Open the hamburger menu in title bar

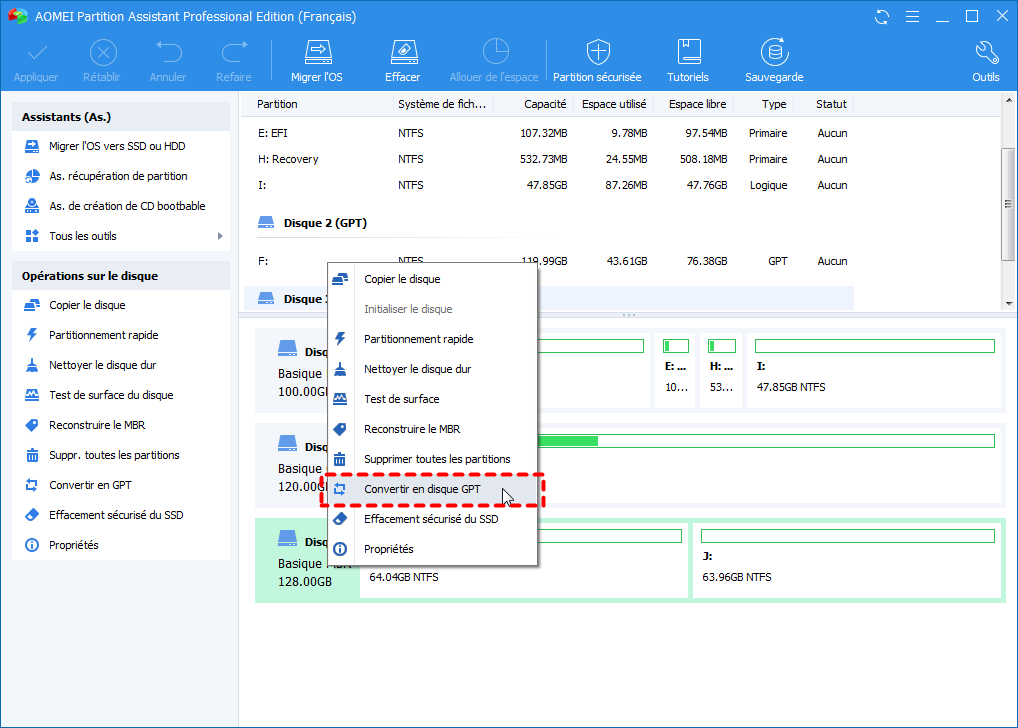912,17
